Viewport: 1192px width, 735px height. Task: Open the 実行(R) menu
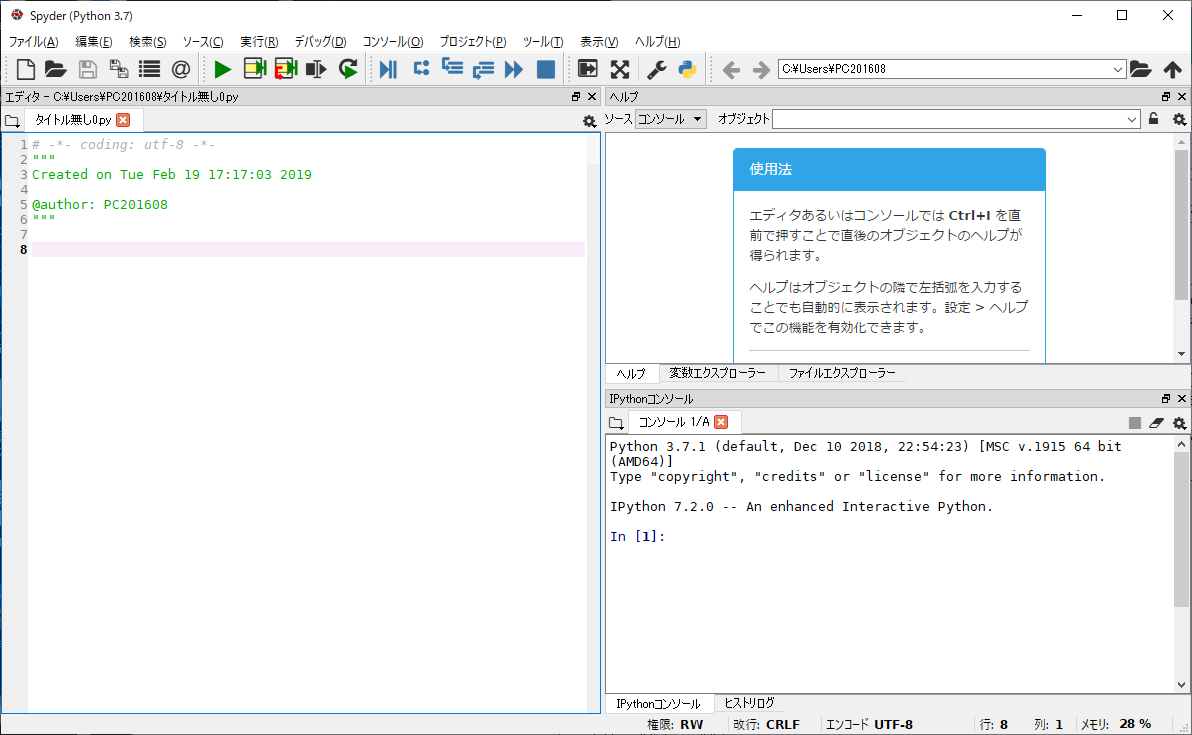point(259,42)
